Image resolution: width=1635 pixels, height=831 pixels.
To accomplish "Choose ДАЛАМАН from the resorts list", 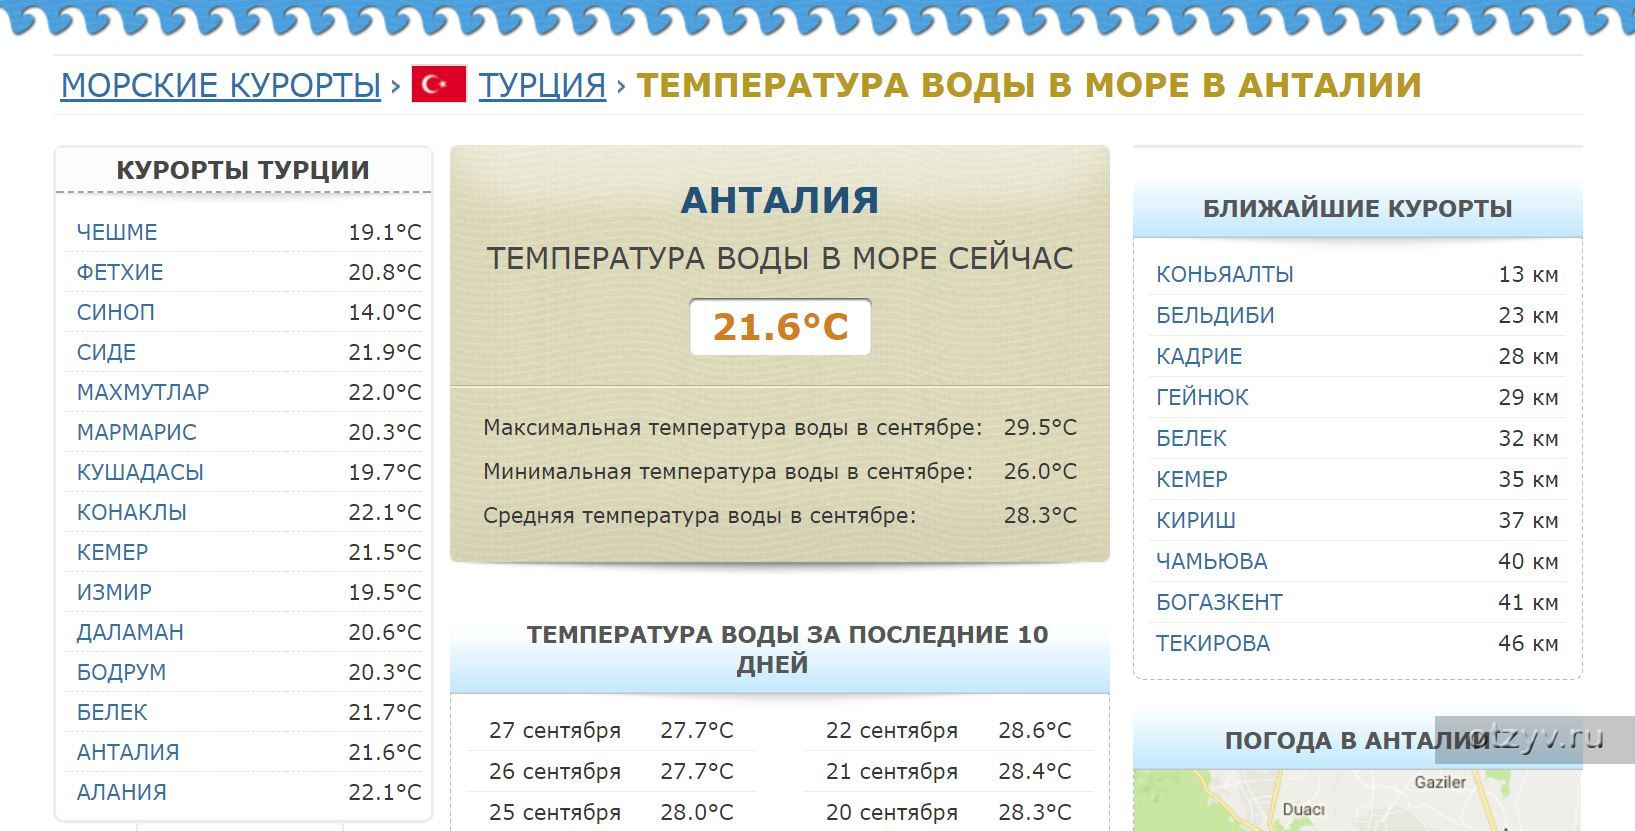I will [x=130, y=632].
